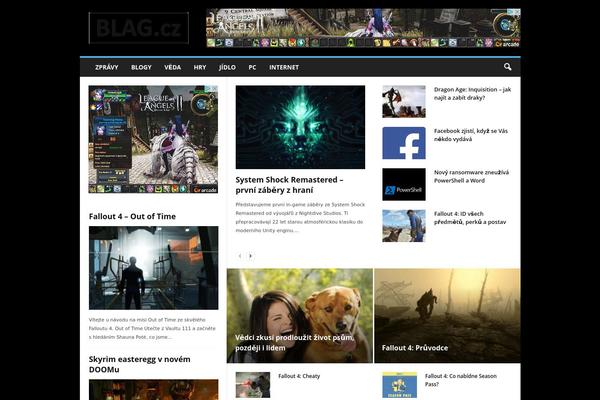Open Dragon Age: Inquisition dragons article link
The height and width of the screenshot is (400, 600).
[x=472, y=93]
